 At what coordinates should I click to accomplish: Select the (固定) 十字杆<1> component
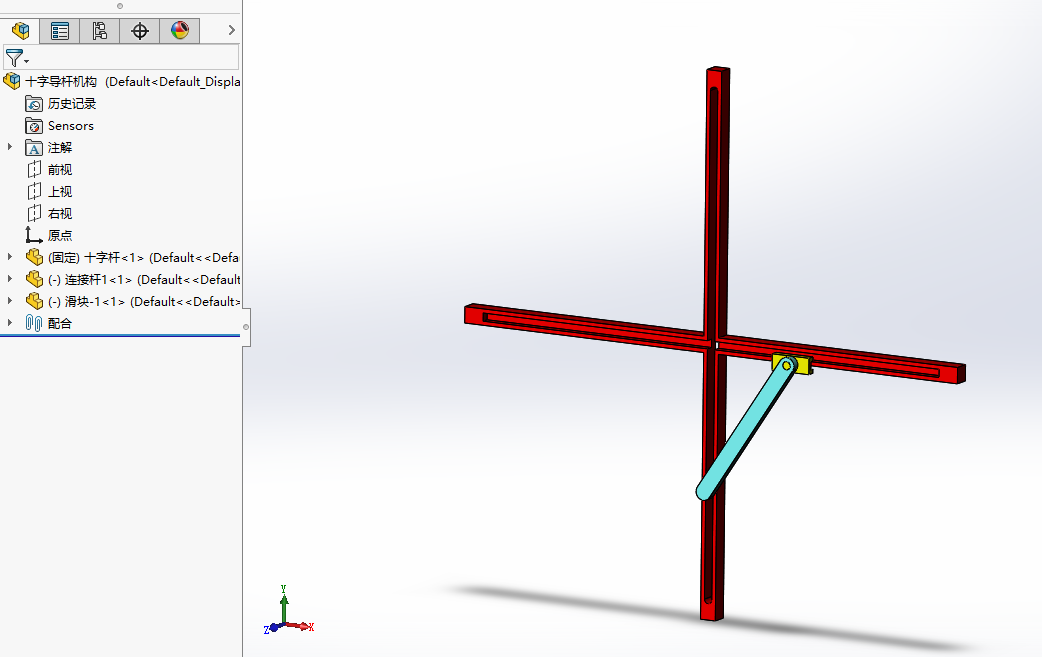click(143, 257)
